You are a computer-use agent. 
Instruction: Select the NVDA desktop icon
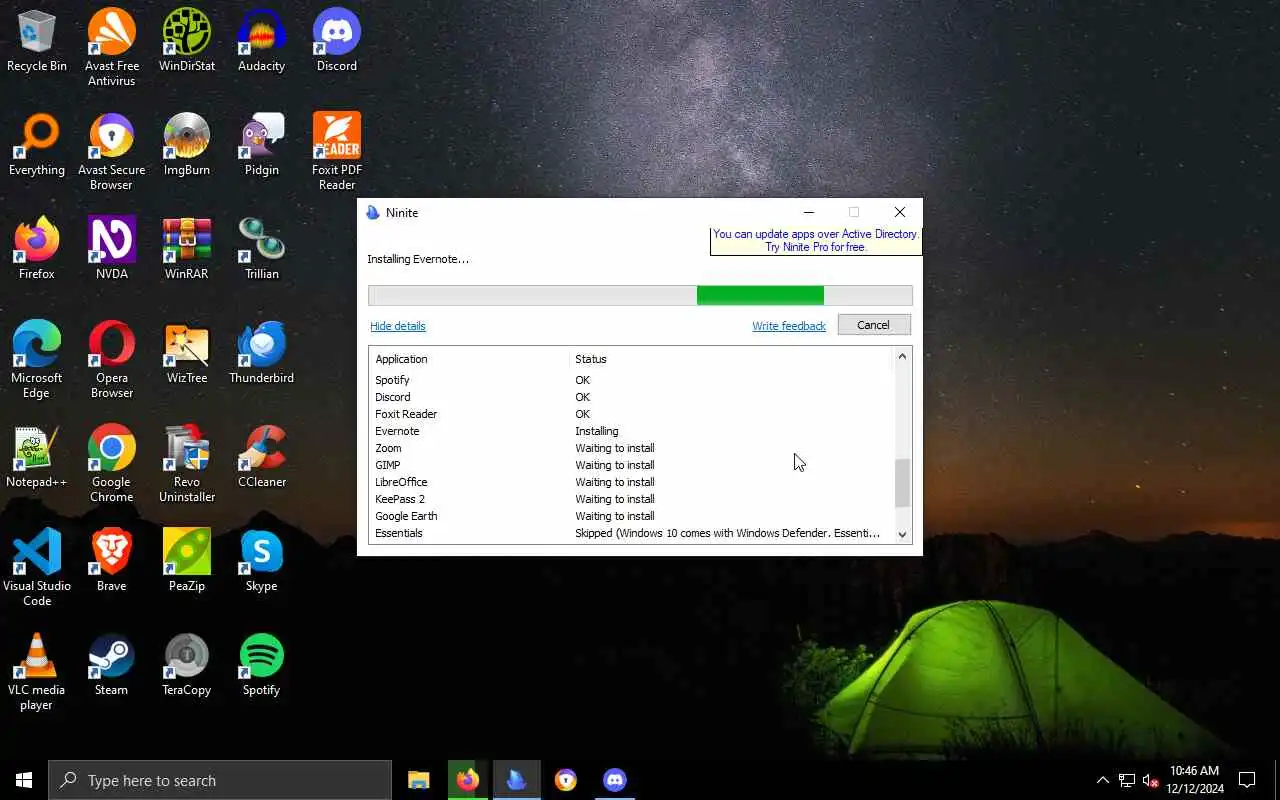click(x=111, y=249)
